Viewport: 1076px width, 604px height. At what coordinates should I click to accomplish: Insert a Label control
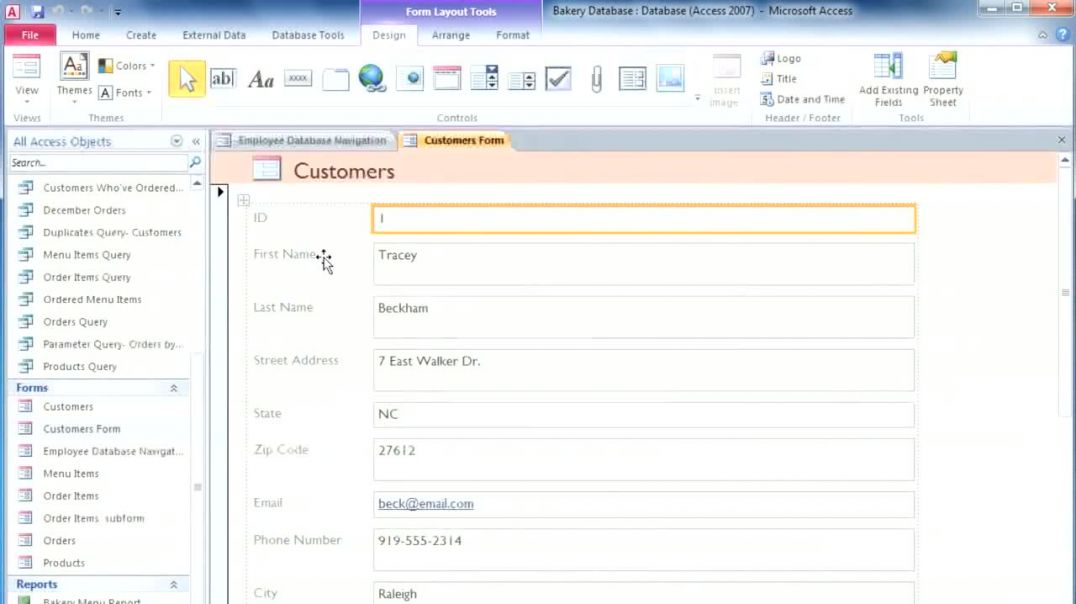261,79
